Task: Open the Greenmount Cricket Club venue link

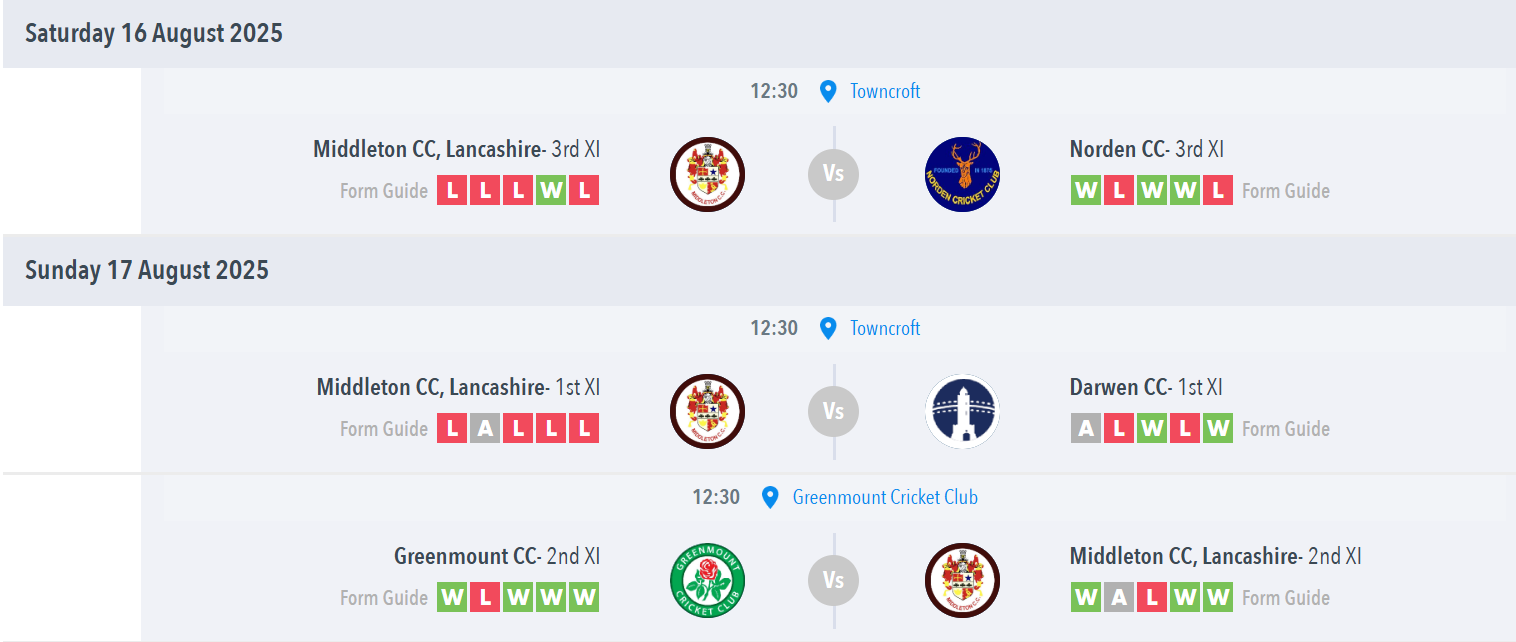Action: click(x=885, y=497)
